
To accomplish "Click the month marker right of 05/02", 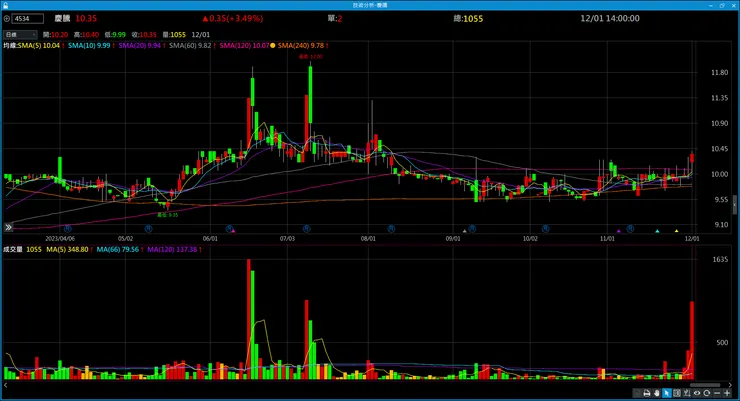I will tap(148, 229).
